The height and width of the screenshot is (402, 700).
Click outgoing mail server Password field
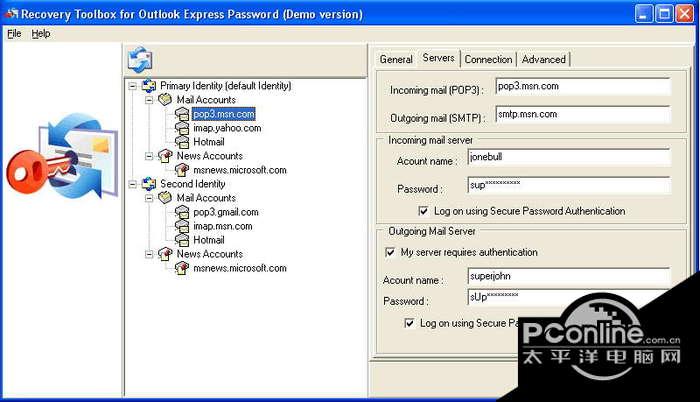(569, 297)
